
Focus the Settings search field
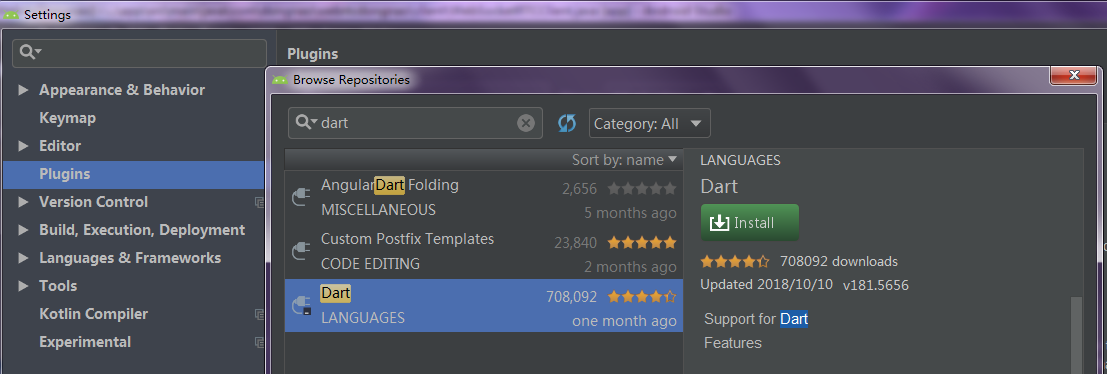[139, 53]
